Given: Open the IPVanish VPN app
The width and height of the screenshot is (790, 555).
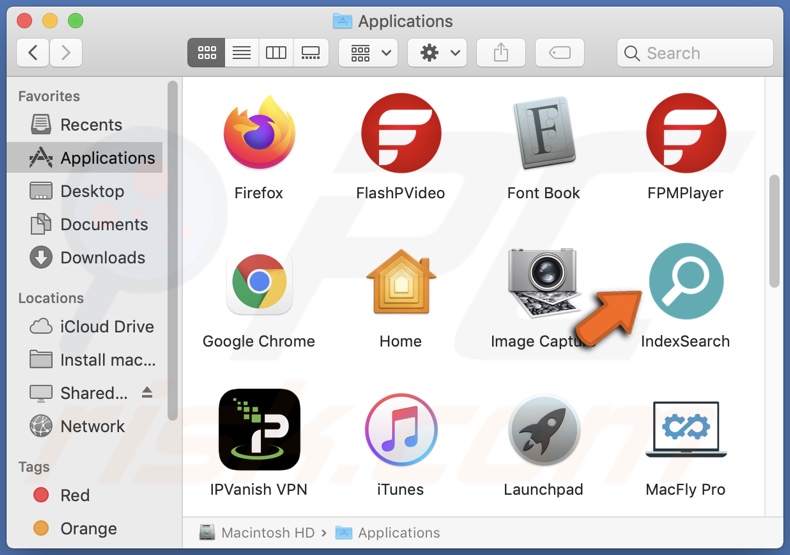Looking at the screenshot, I should [259, 430].
